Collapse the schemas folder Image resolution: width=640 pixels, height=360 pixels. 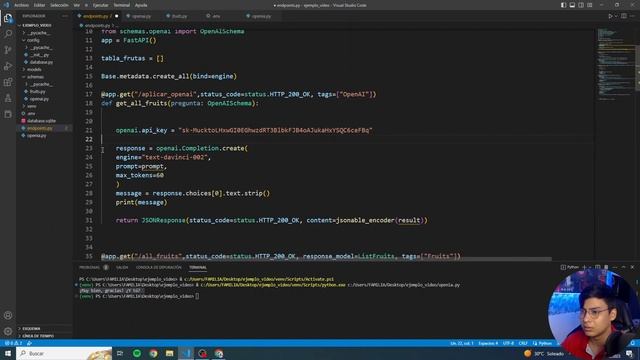click(x=35, y=77)
